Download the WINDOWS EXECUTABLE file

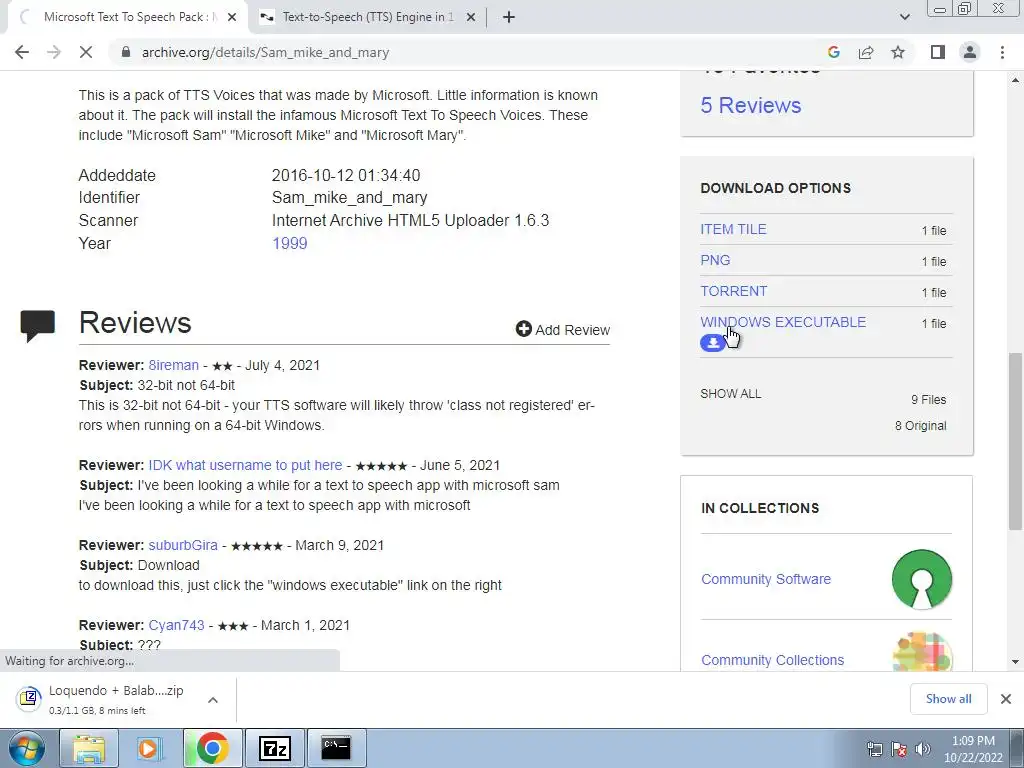coord(783,322)
